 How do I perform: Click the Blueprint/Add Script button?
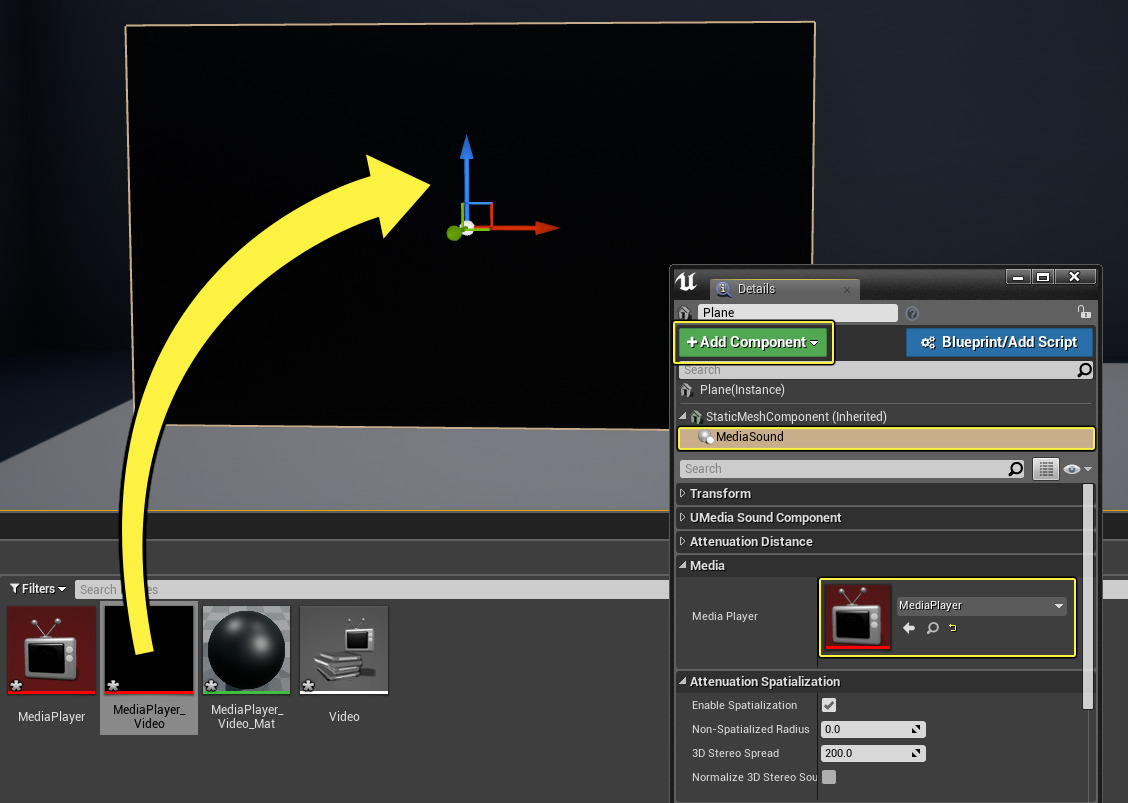click(999, 342)
